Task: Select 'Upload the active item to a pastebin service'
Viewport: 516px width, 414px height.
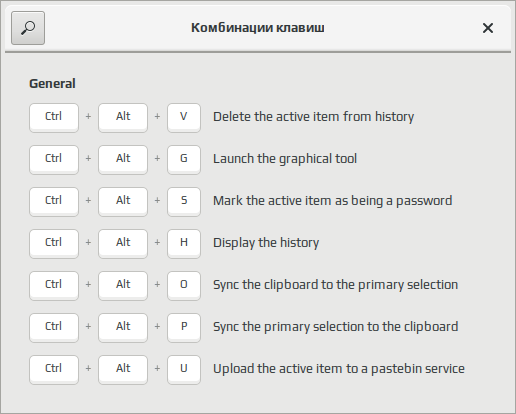Action: pyautogui.click(x=339, y=369)
